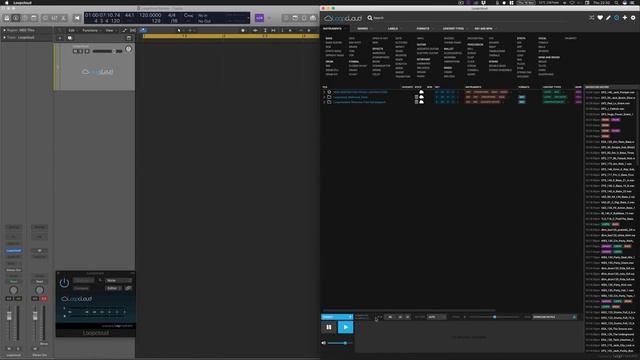Viewport: 640px width, 360px height.
Task: Adjust the Loopcloud track header volume slider
Action: [107, 51]
